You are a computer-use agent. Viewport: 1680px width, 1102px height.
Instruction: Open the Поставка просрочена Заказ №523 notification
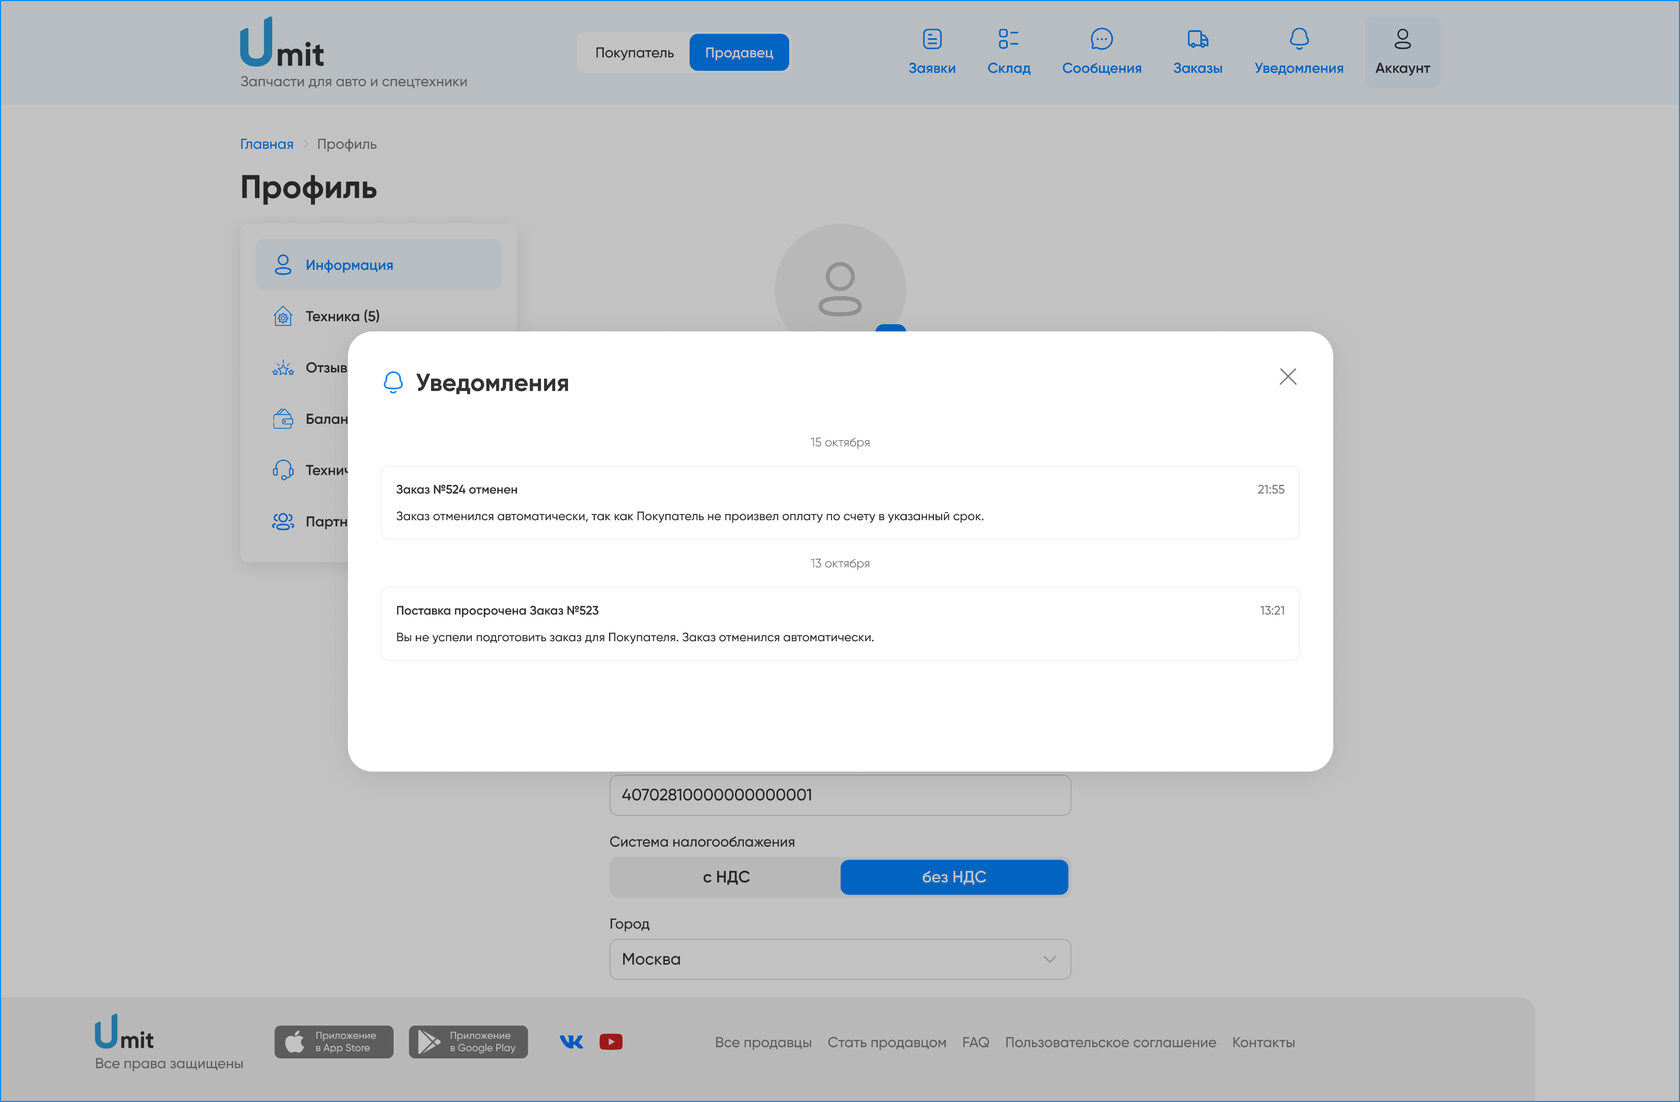pyautogui.click(x=840, y=624)
